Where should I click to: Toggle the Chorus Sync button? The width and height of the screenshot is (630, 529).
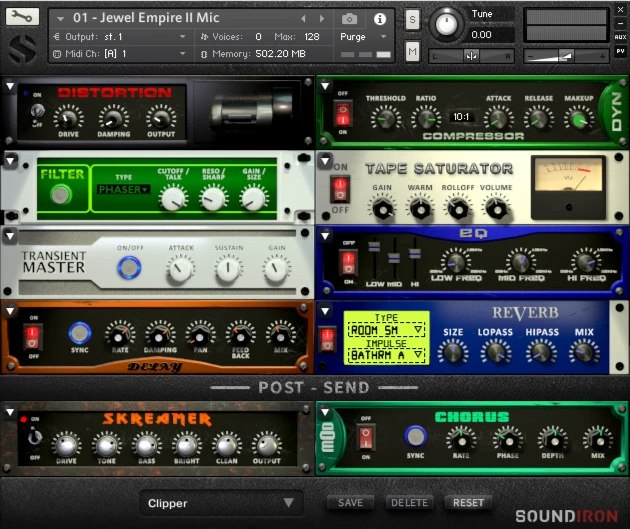(415, 437)
